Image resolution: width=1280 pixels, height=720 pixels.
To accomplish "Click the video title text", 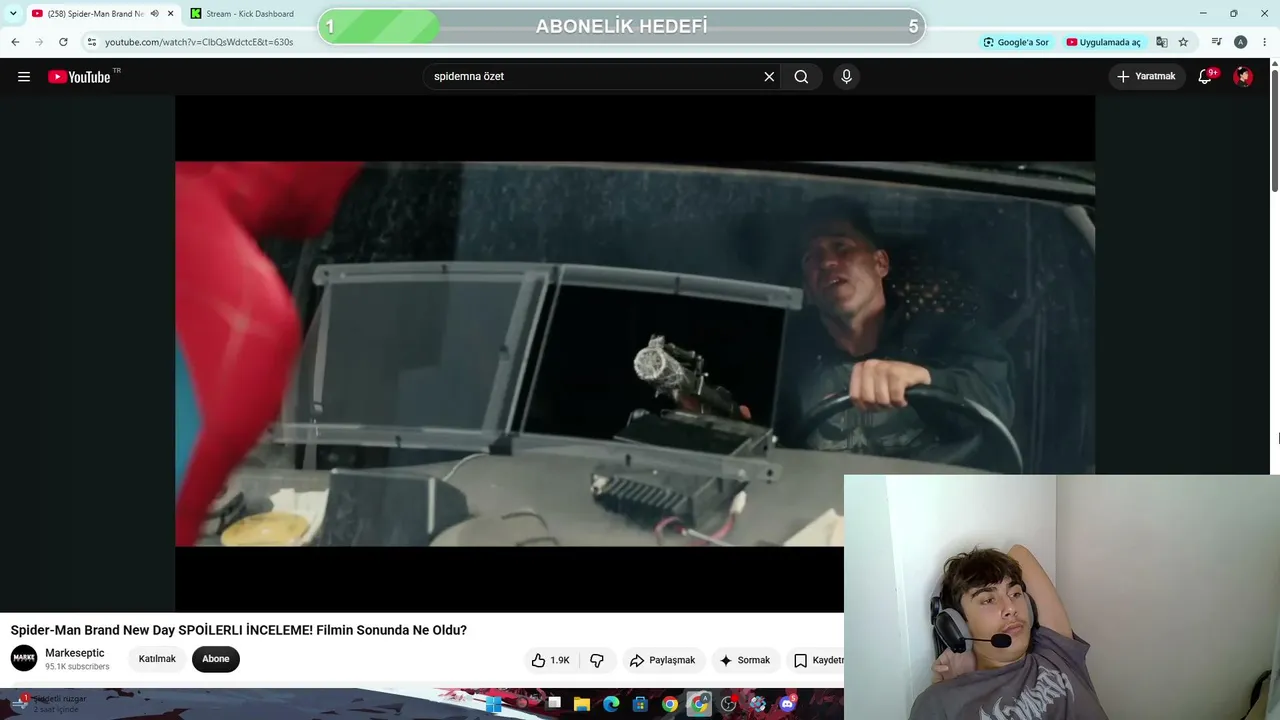I will point(239,630).
